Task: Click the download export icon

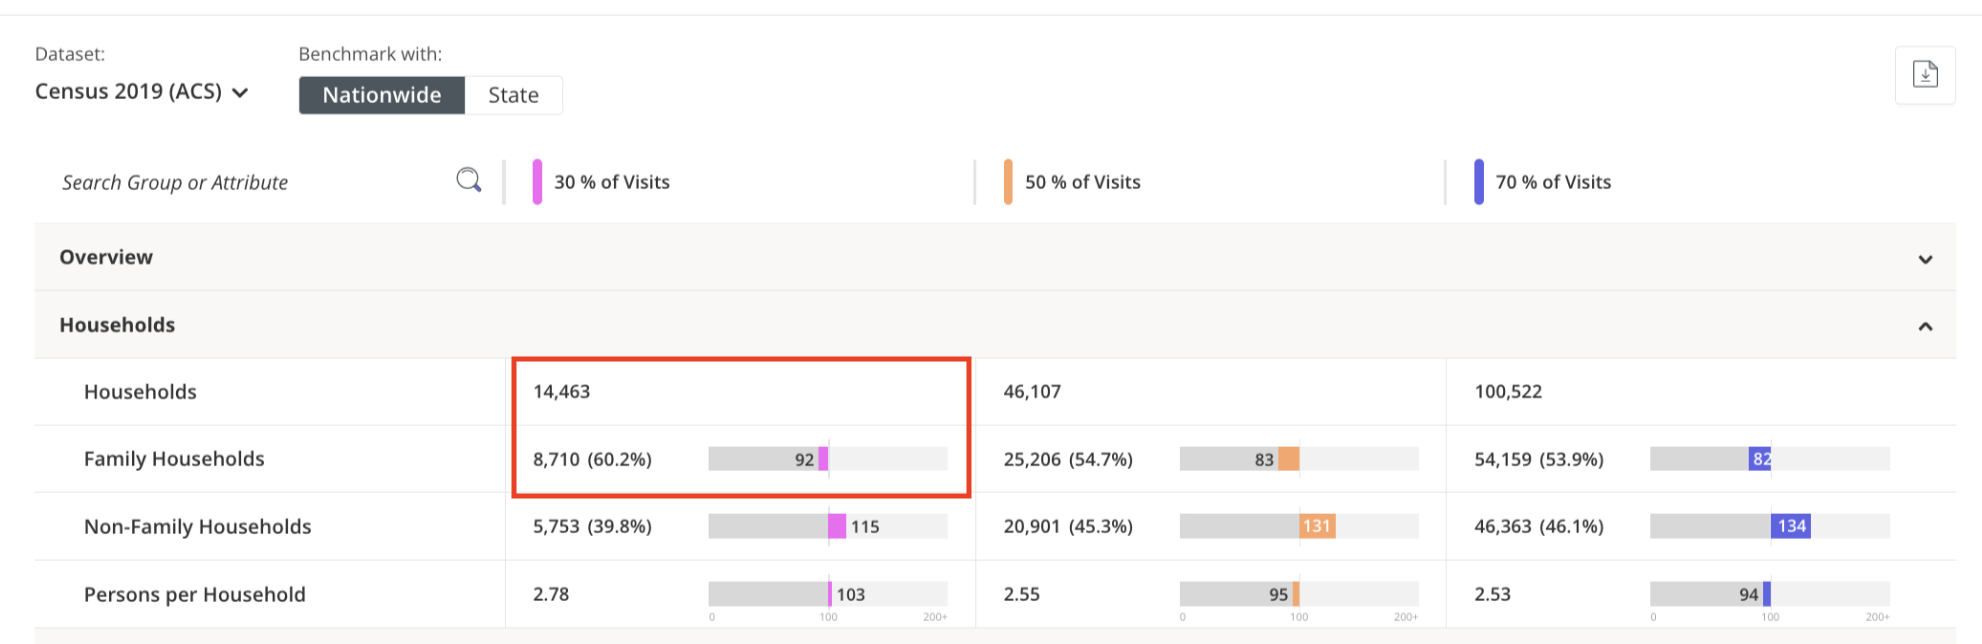Action: [x=1925, y=75]
